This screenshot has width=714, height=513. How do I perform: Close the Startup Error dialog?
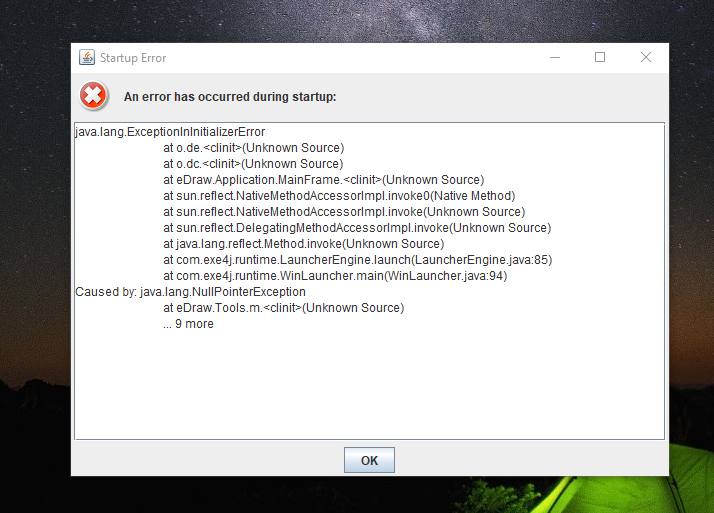coord(646,57)
